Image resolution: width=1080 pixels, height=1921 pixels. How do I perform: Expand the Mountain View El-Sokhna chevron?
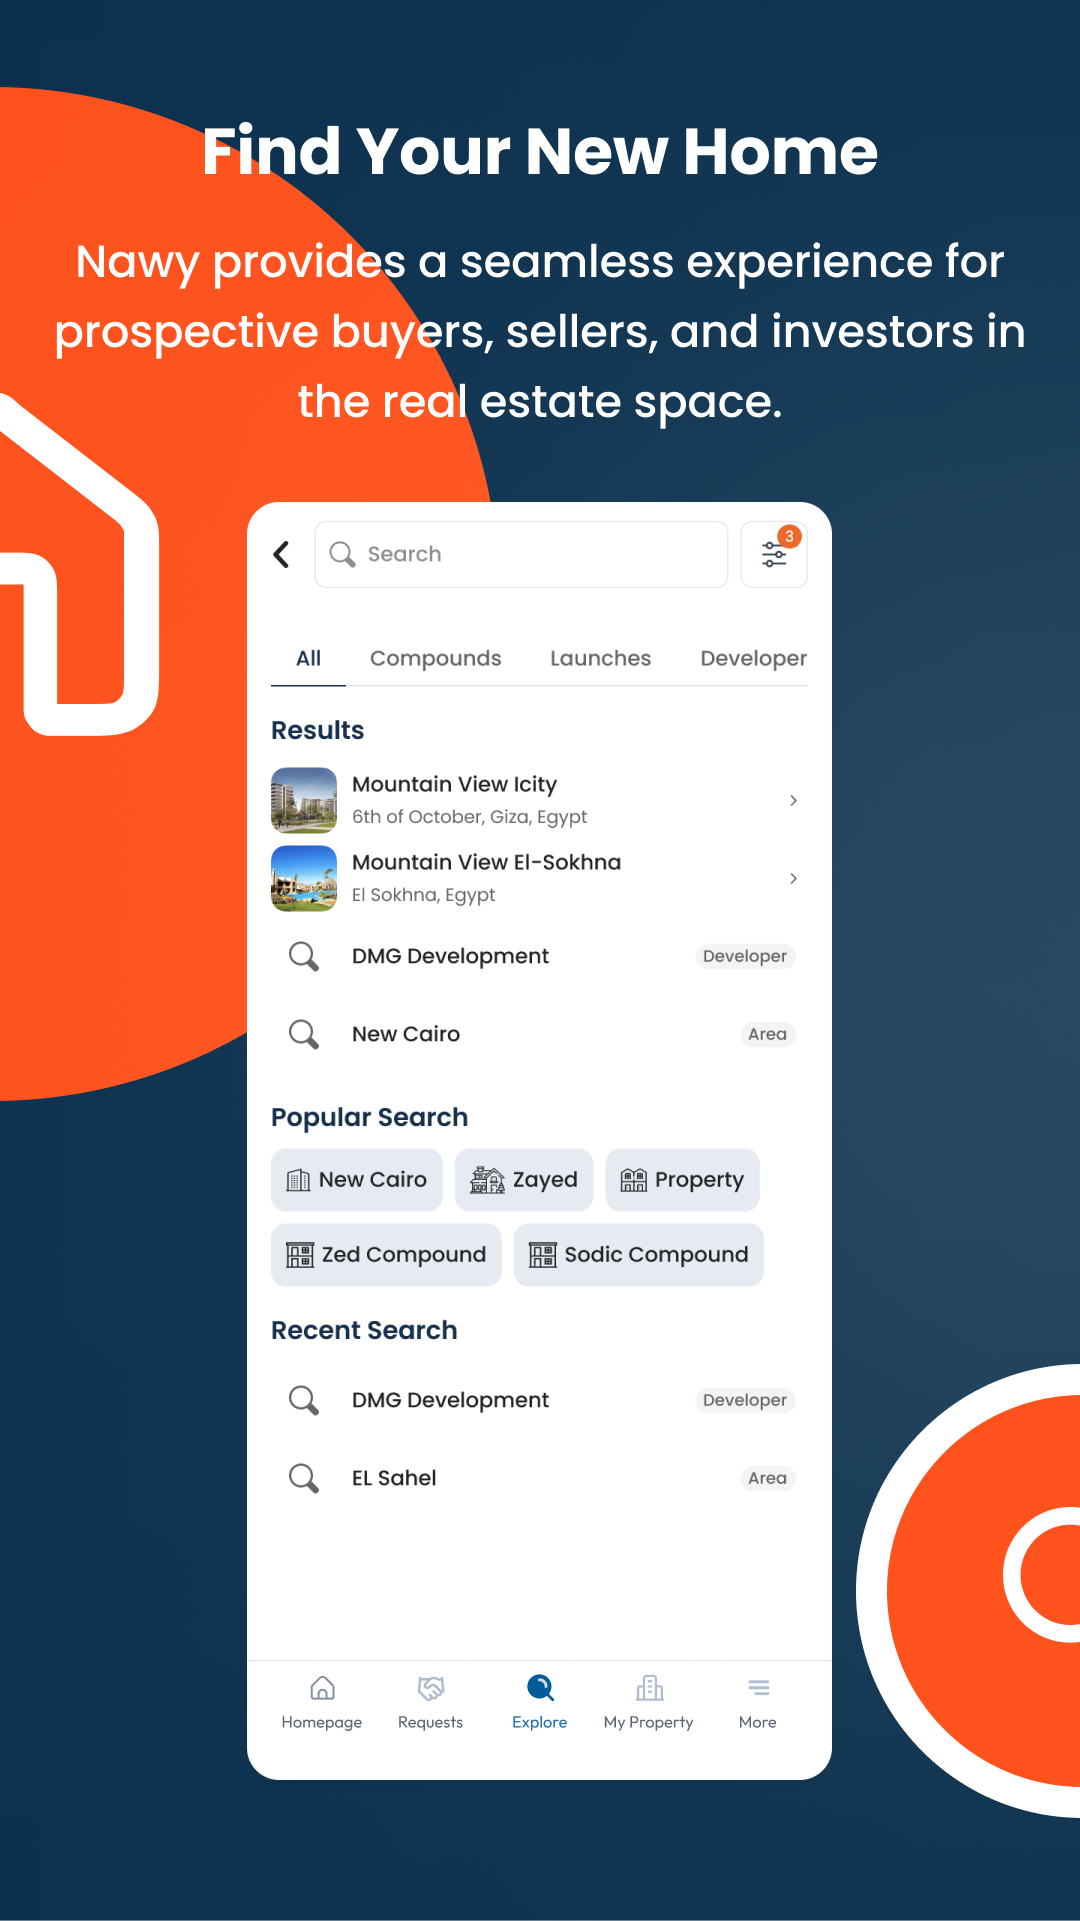(793, 878)
